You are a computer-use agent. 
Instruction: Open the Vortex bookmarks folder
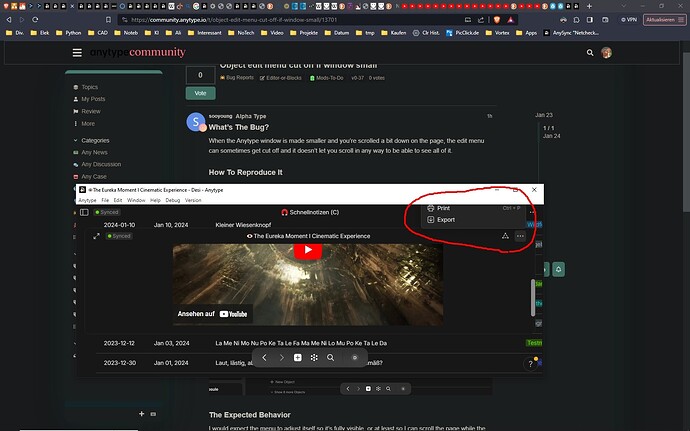tap(497, 33)
